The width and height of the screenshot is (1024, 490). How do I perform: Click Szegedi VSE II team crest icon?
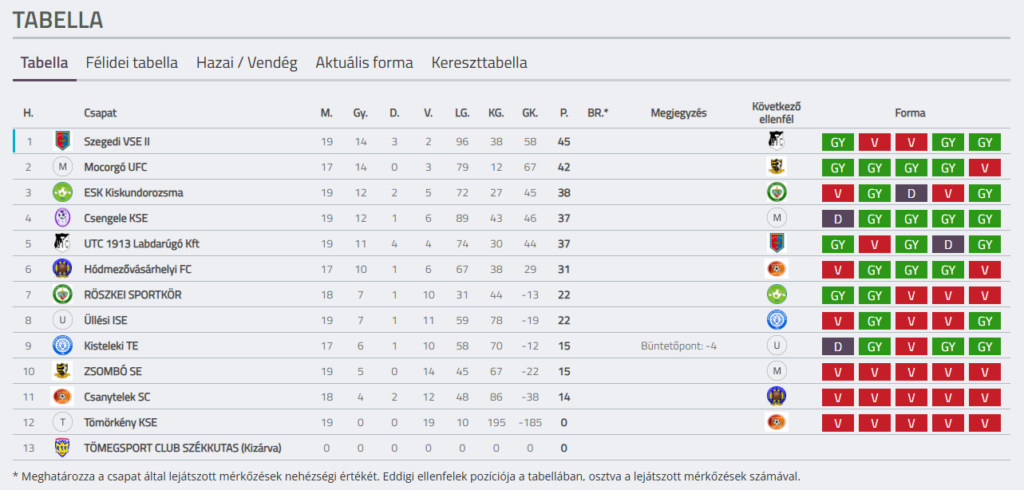pyautogui.click(x=63, y=141)
